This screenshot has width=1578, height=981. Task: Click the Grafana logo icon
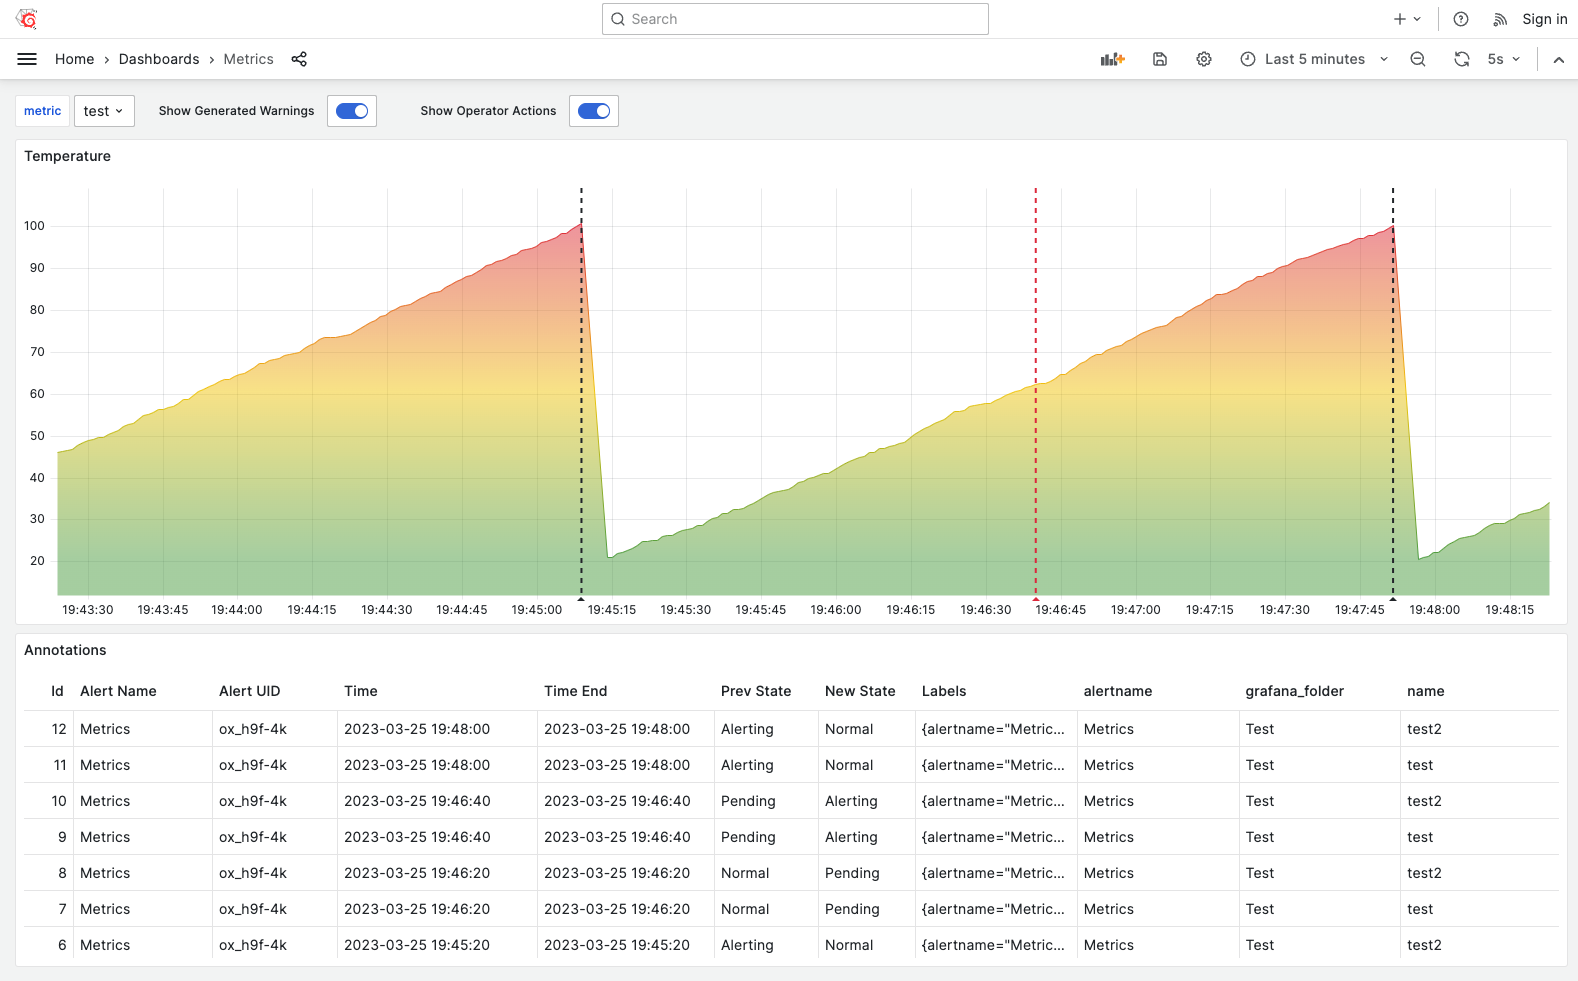(27, 19)
